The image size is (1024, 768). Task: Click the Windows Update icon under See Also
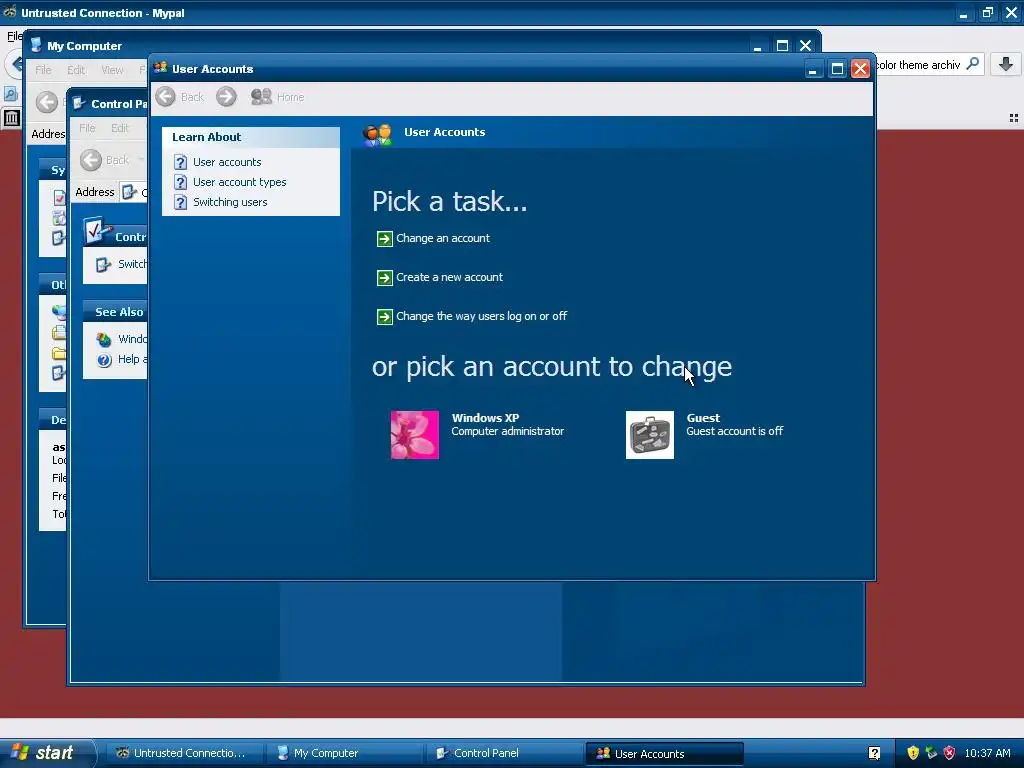click(x=104, y=340)
